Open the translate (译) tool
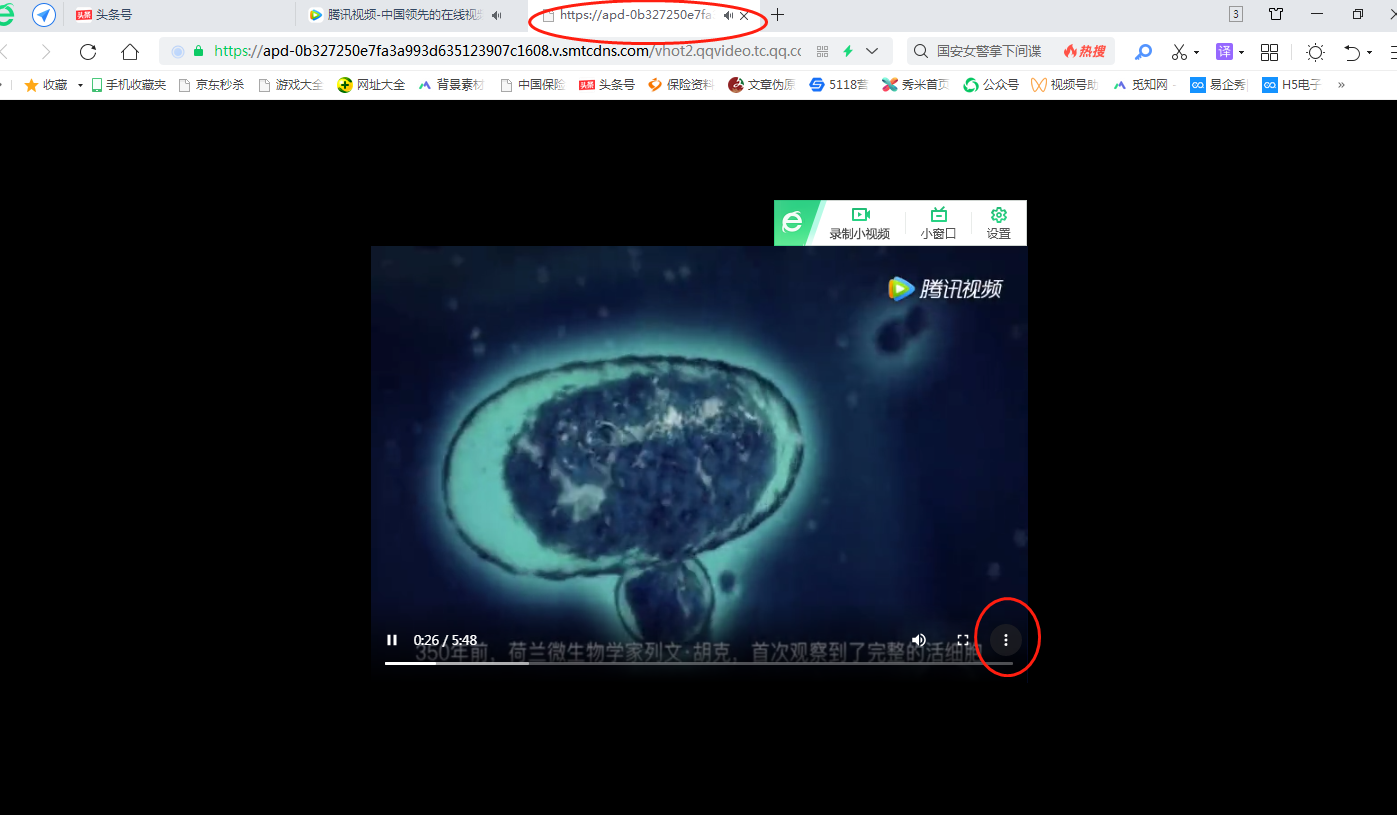The width and height of the screenshot is (1397, 815). tap(1224, 51)
